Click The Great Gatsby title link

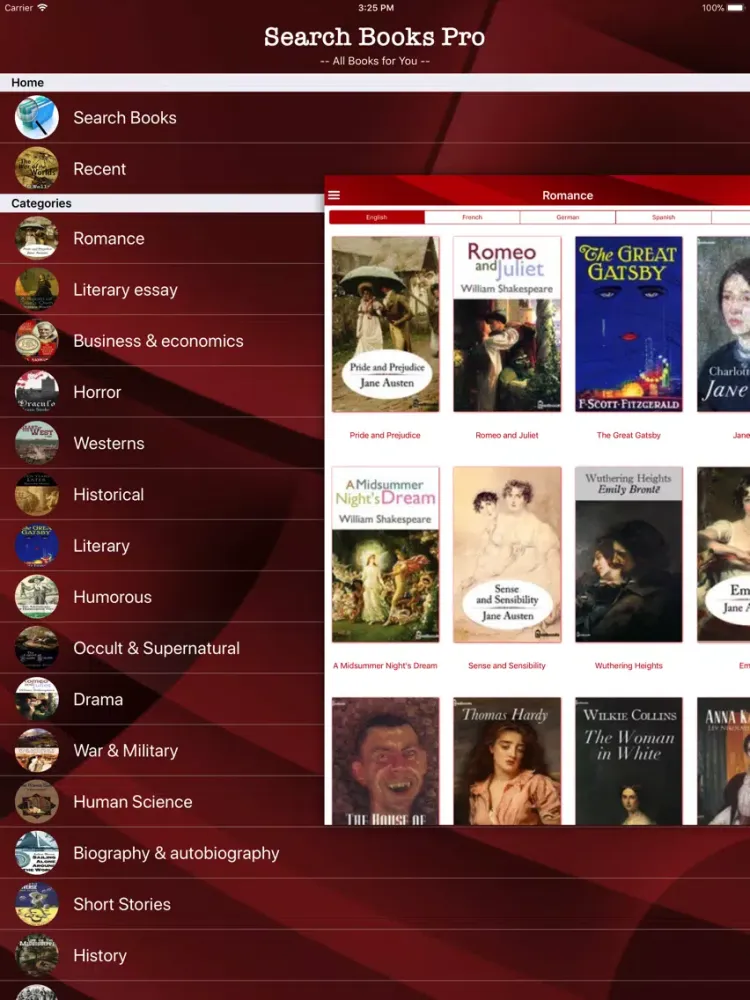[629, 435]
